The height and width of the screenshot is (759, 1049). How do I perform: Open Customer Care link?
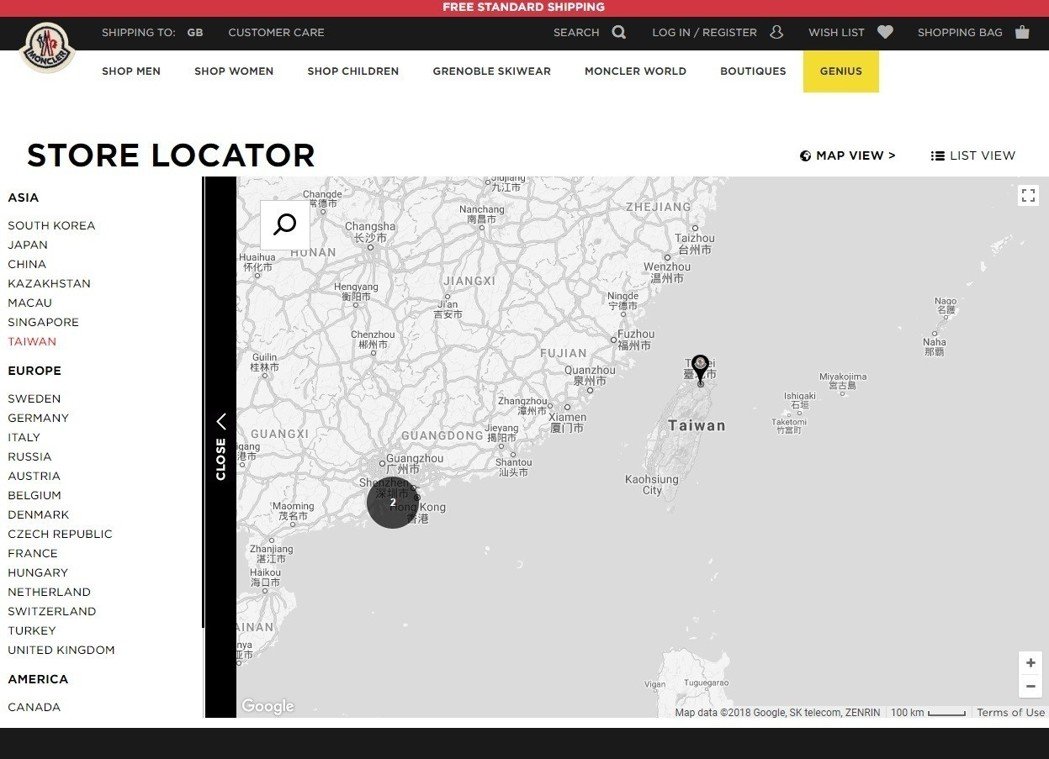tap(276, 32)
